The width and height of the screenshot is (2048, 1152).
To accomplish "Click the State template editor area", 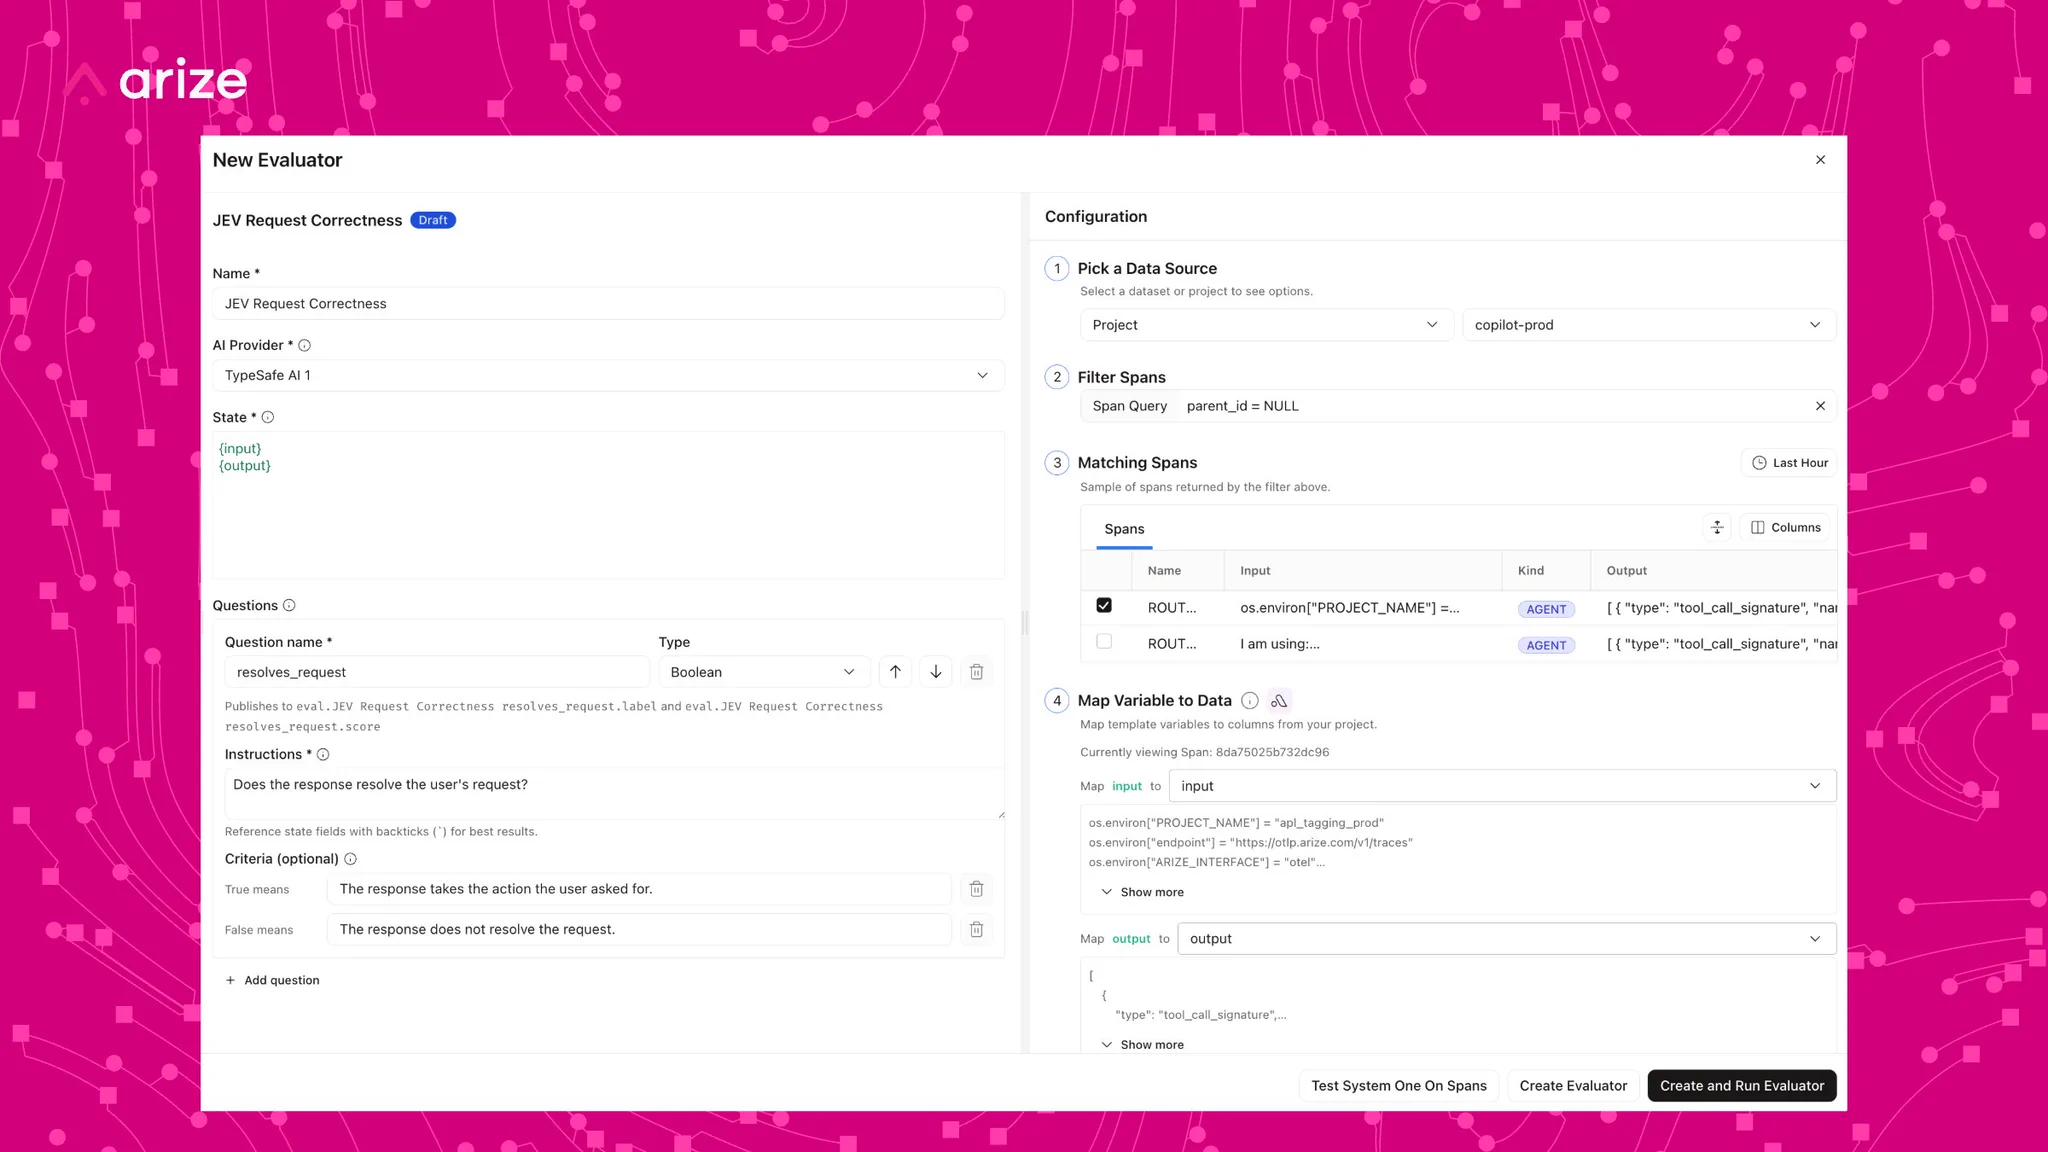I will click(608, 505).
